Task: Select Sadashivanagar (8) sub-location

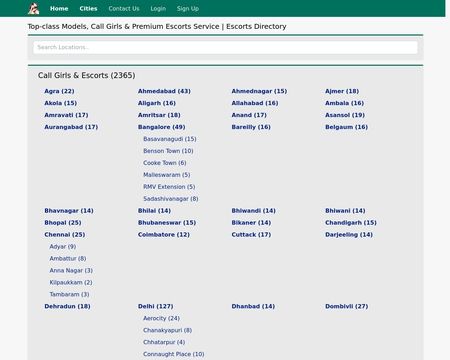Action: click(x=171, y=199)
